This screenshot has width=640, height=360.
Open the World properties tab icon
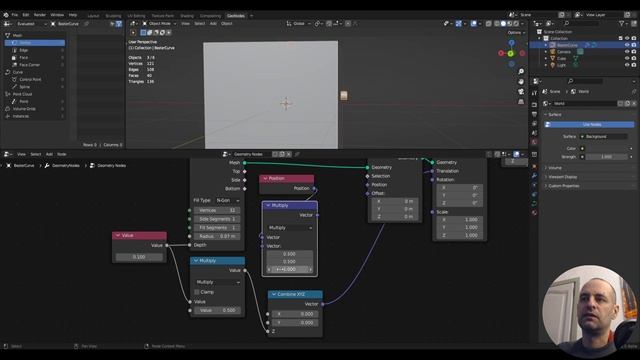[534, 142]
